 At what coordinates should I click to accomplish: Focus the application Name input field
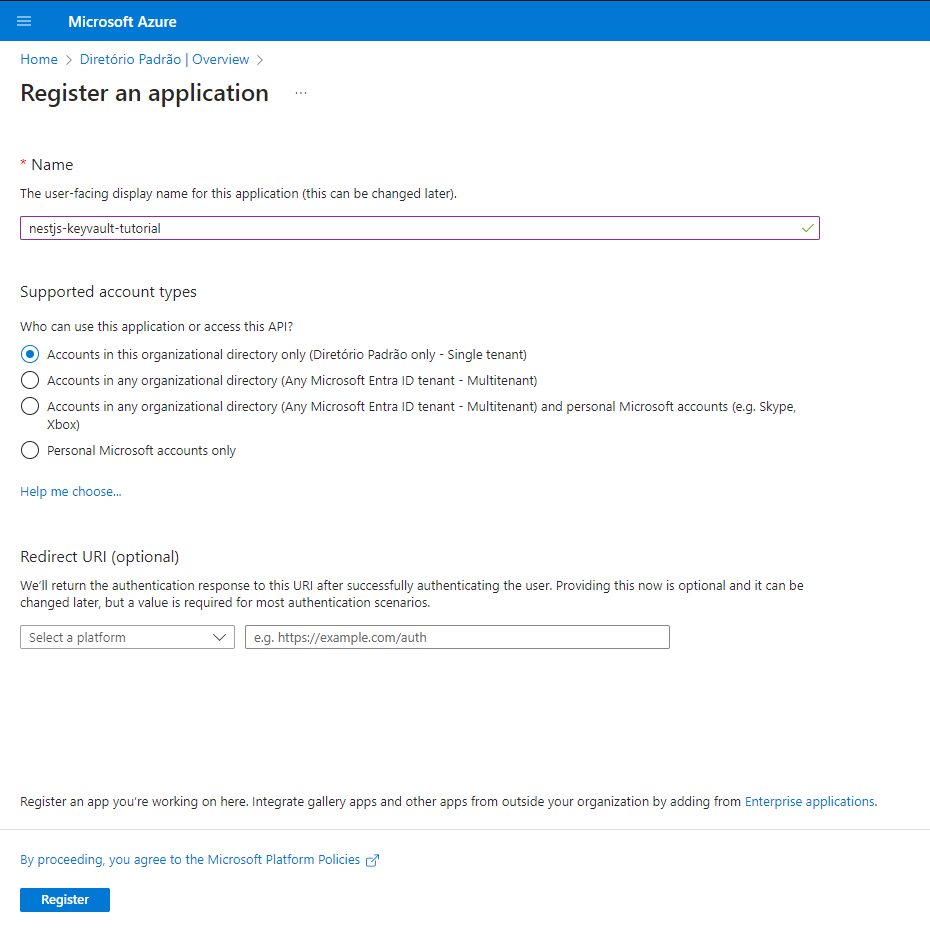click(420, 228)
